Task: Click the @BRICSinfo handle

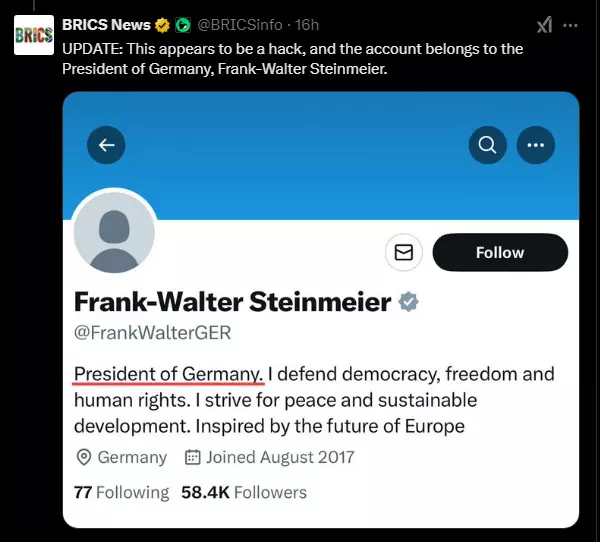Action: (x=239, y=25)
